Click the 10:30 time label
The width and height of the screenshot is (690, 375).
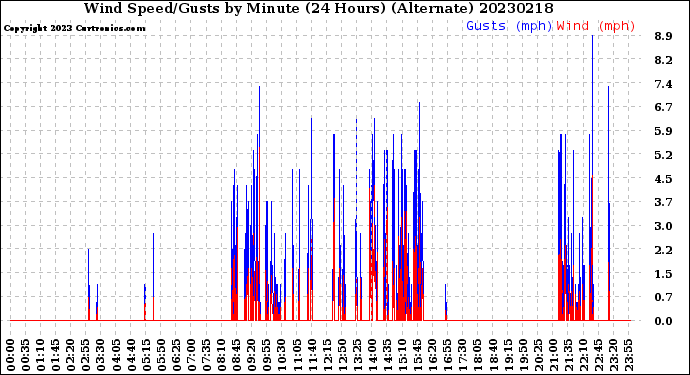282,355
